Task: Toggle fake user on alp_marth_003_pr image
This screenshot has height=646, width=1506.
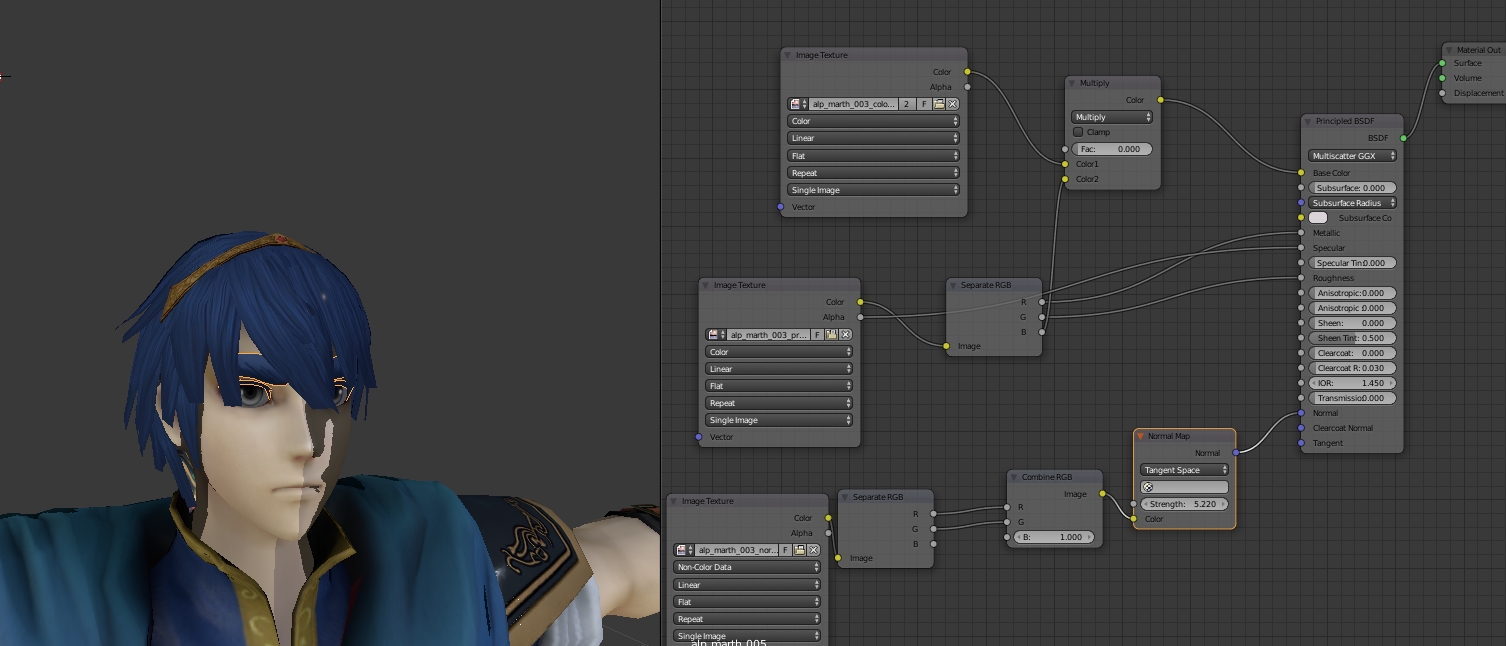Action: [x=818, y=335]
